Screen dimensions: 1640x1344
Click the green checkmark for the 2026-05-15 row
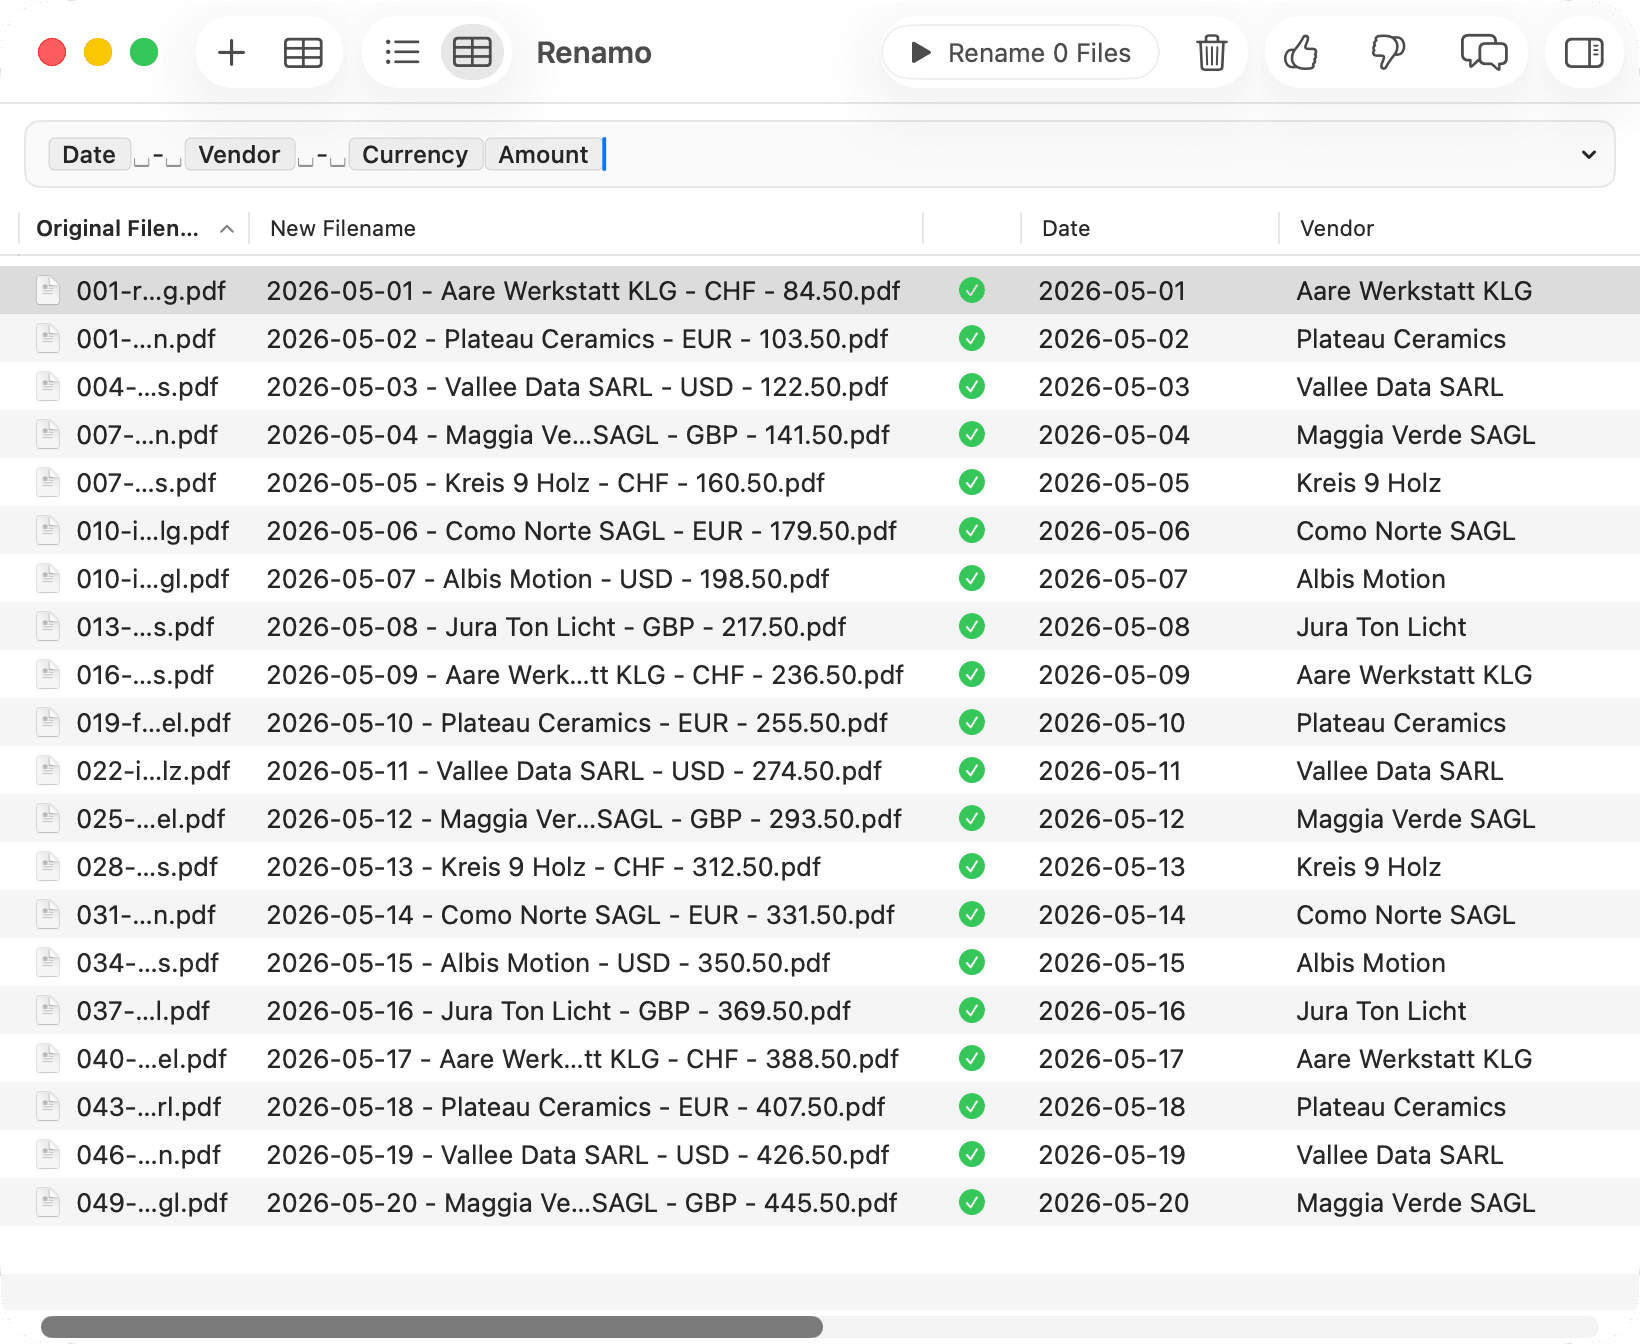point(972,963)
